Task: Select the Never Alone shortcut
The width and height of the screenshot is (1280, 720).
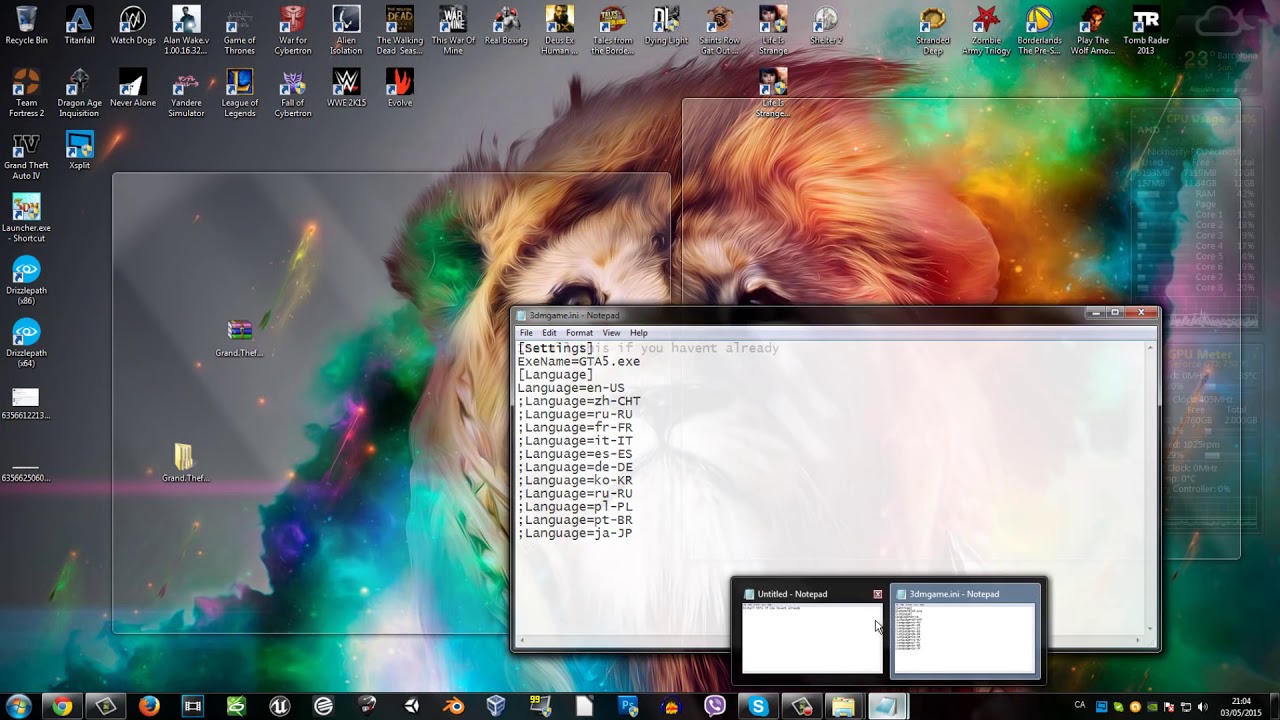Action: 132,88
